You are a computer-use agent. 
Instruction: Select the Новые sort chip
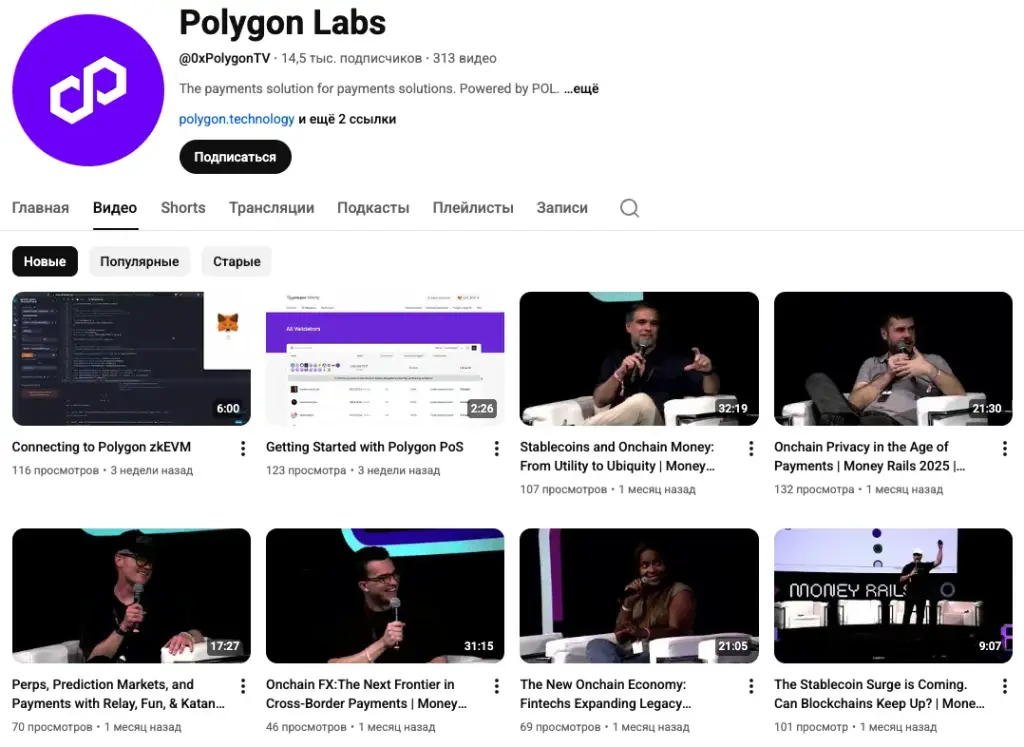tap(45, 261)
